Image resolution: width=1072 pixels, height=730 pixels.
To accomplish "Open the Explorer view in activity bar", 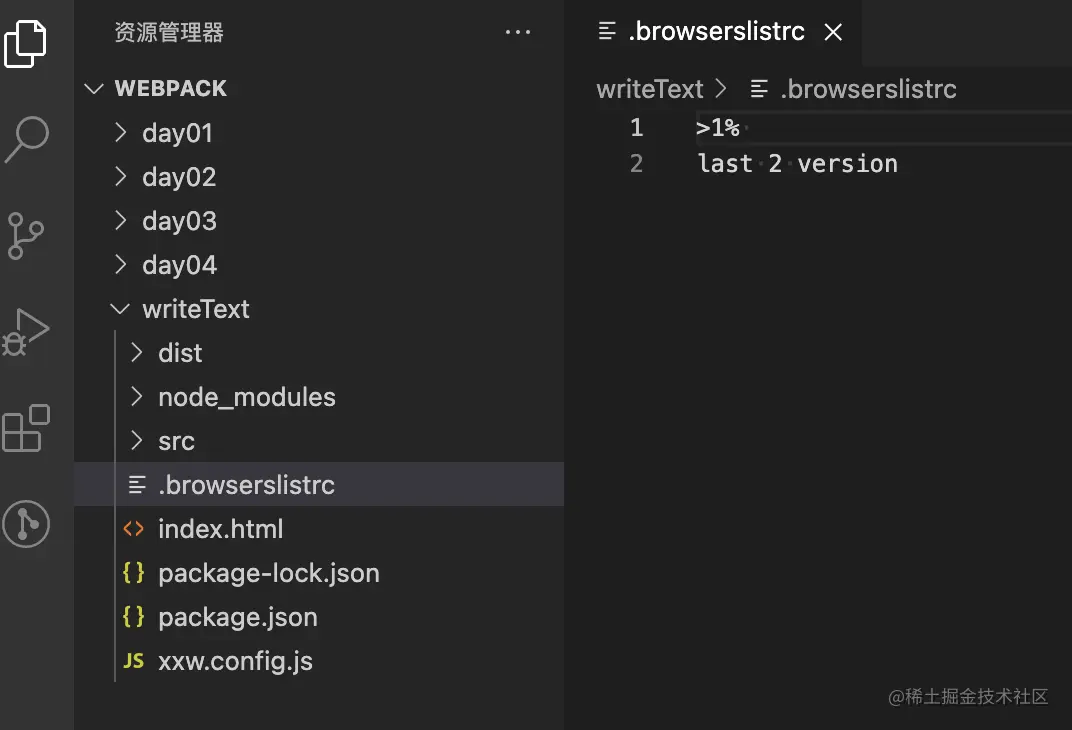I will pos(26,42).
